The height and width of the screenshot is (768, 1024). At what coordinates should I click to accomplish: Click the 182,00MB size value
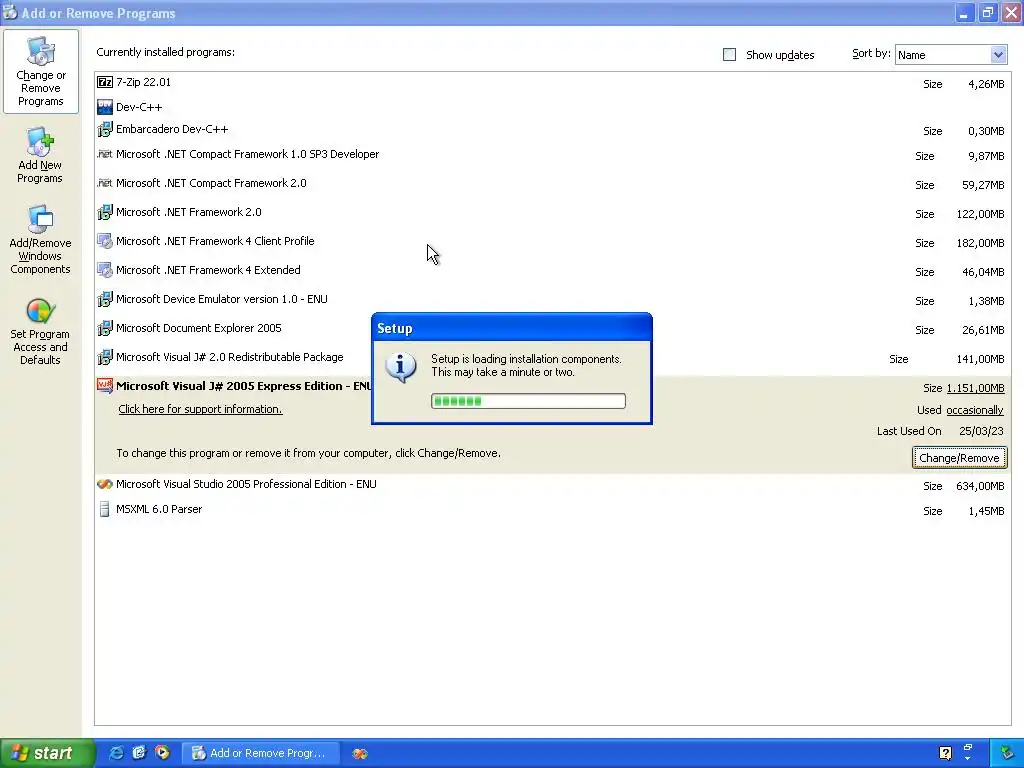coord(980,243)
